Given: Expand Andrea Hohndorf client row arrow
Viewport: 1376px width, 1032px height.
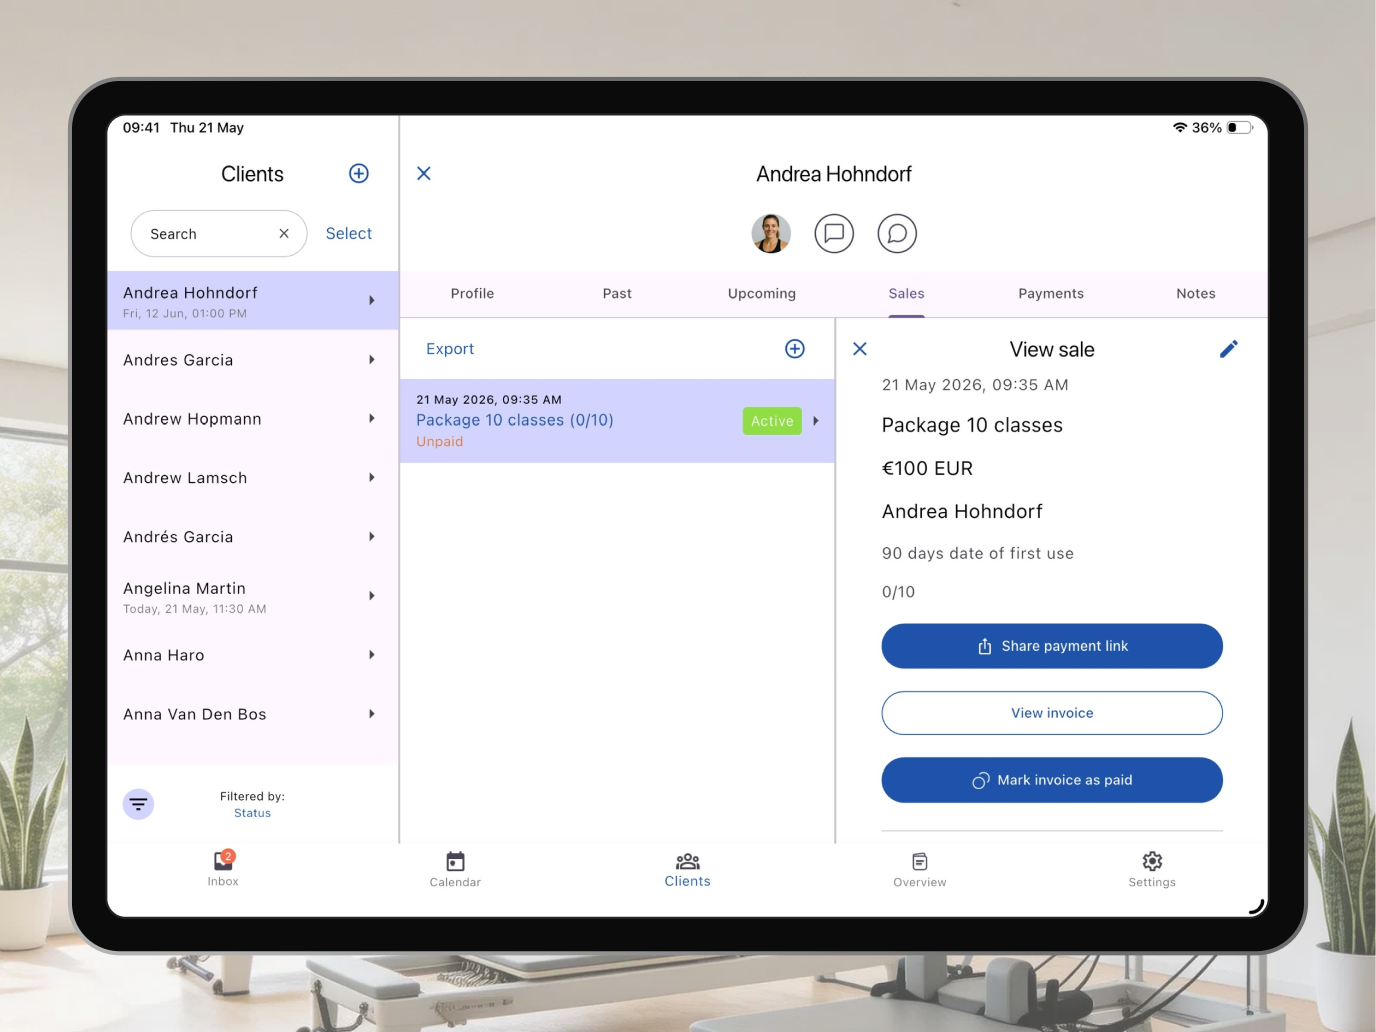Looking at the screenshot, I should (372, 300).
